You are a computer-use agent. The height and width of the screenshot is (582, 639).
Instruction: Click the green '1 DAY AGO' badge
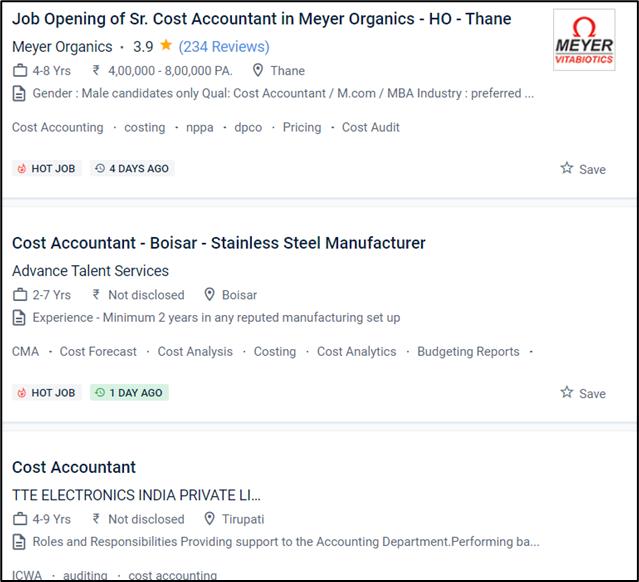point(129,392)
